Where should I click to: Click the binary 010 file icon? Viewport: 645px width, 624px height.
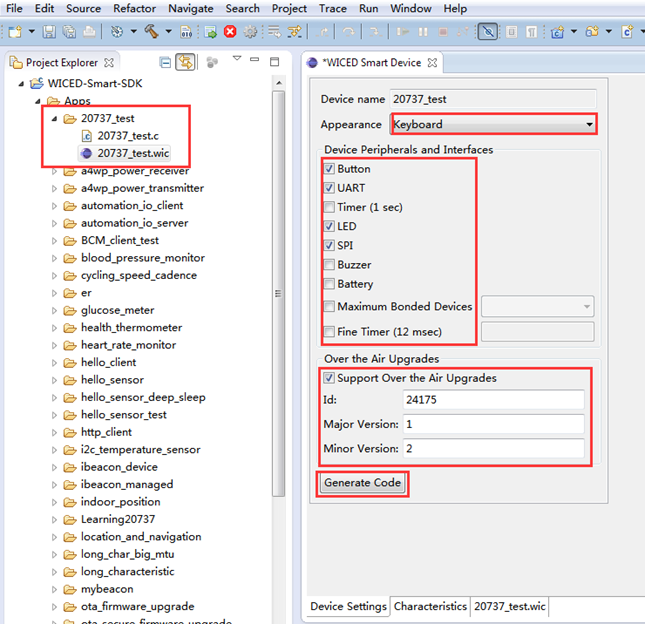186,32
